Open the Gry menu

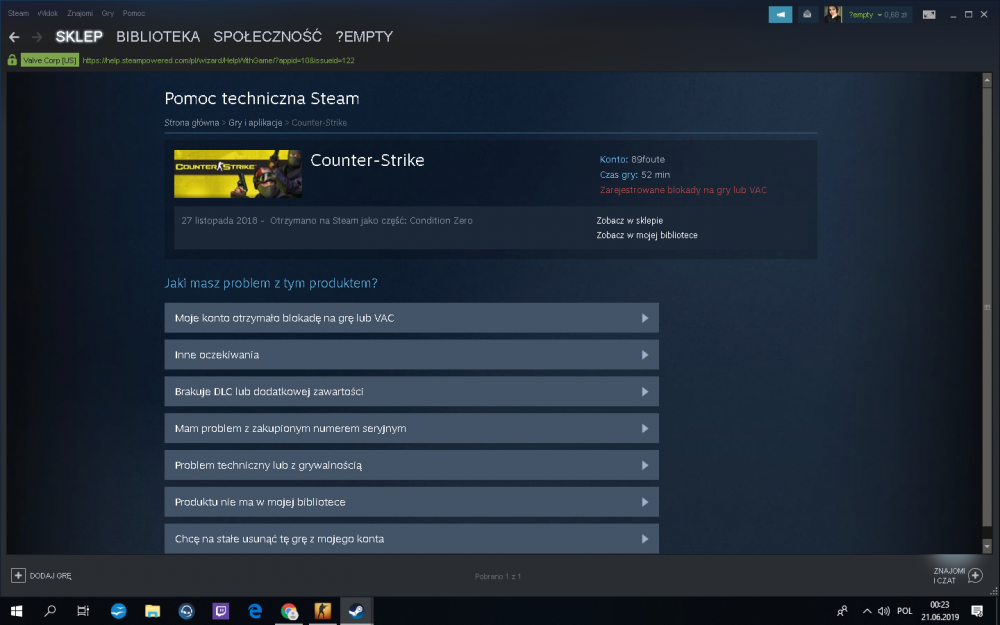(x=108, y=13)
